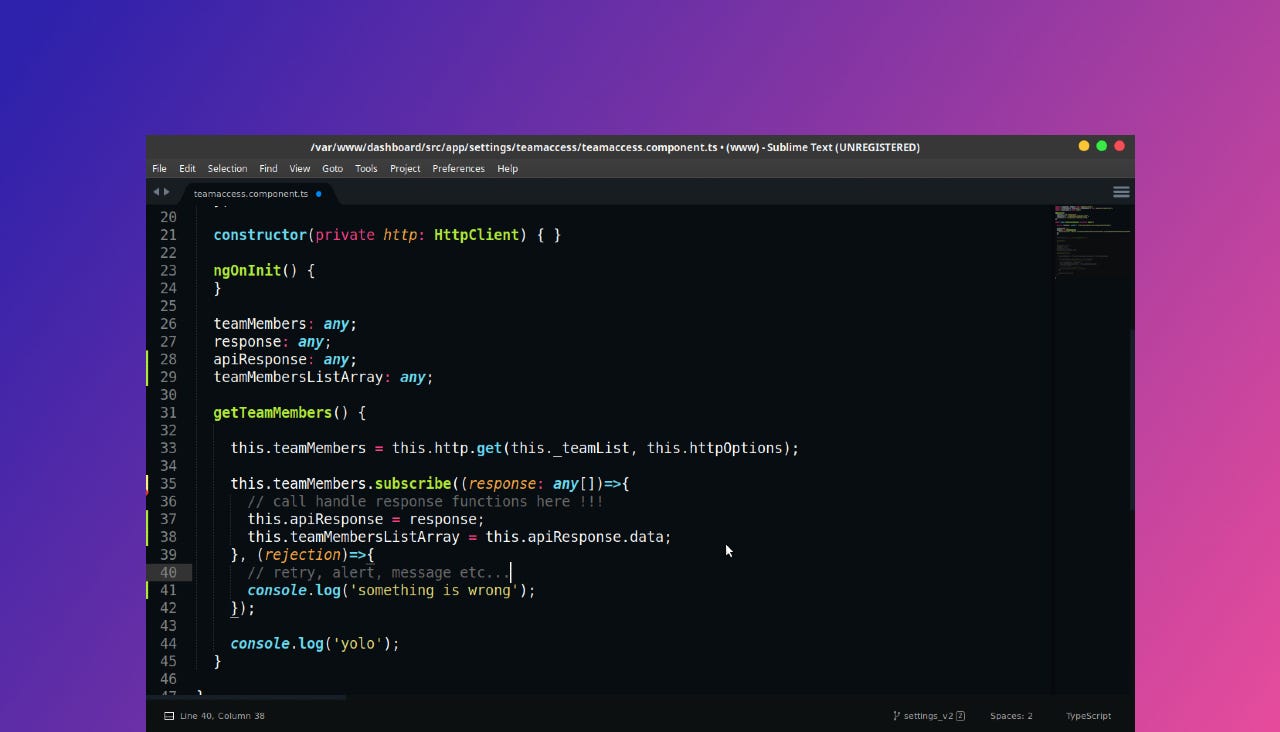Click the comment 'call handle response functions here'
Image resolution: width=1280 pixels, height=732 pixels.
425,502
